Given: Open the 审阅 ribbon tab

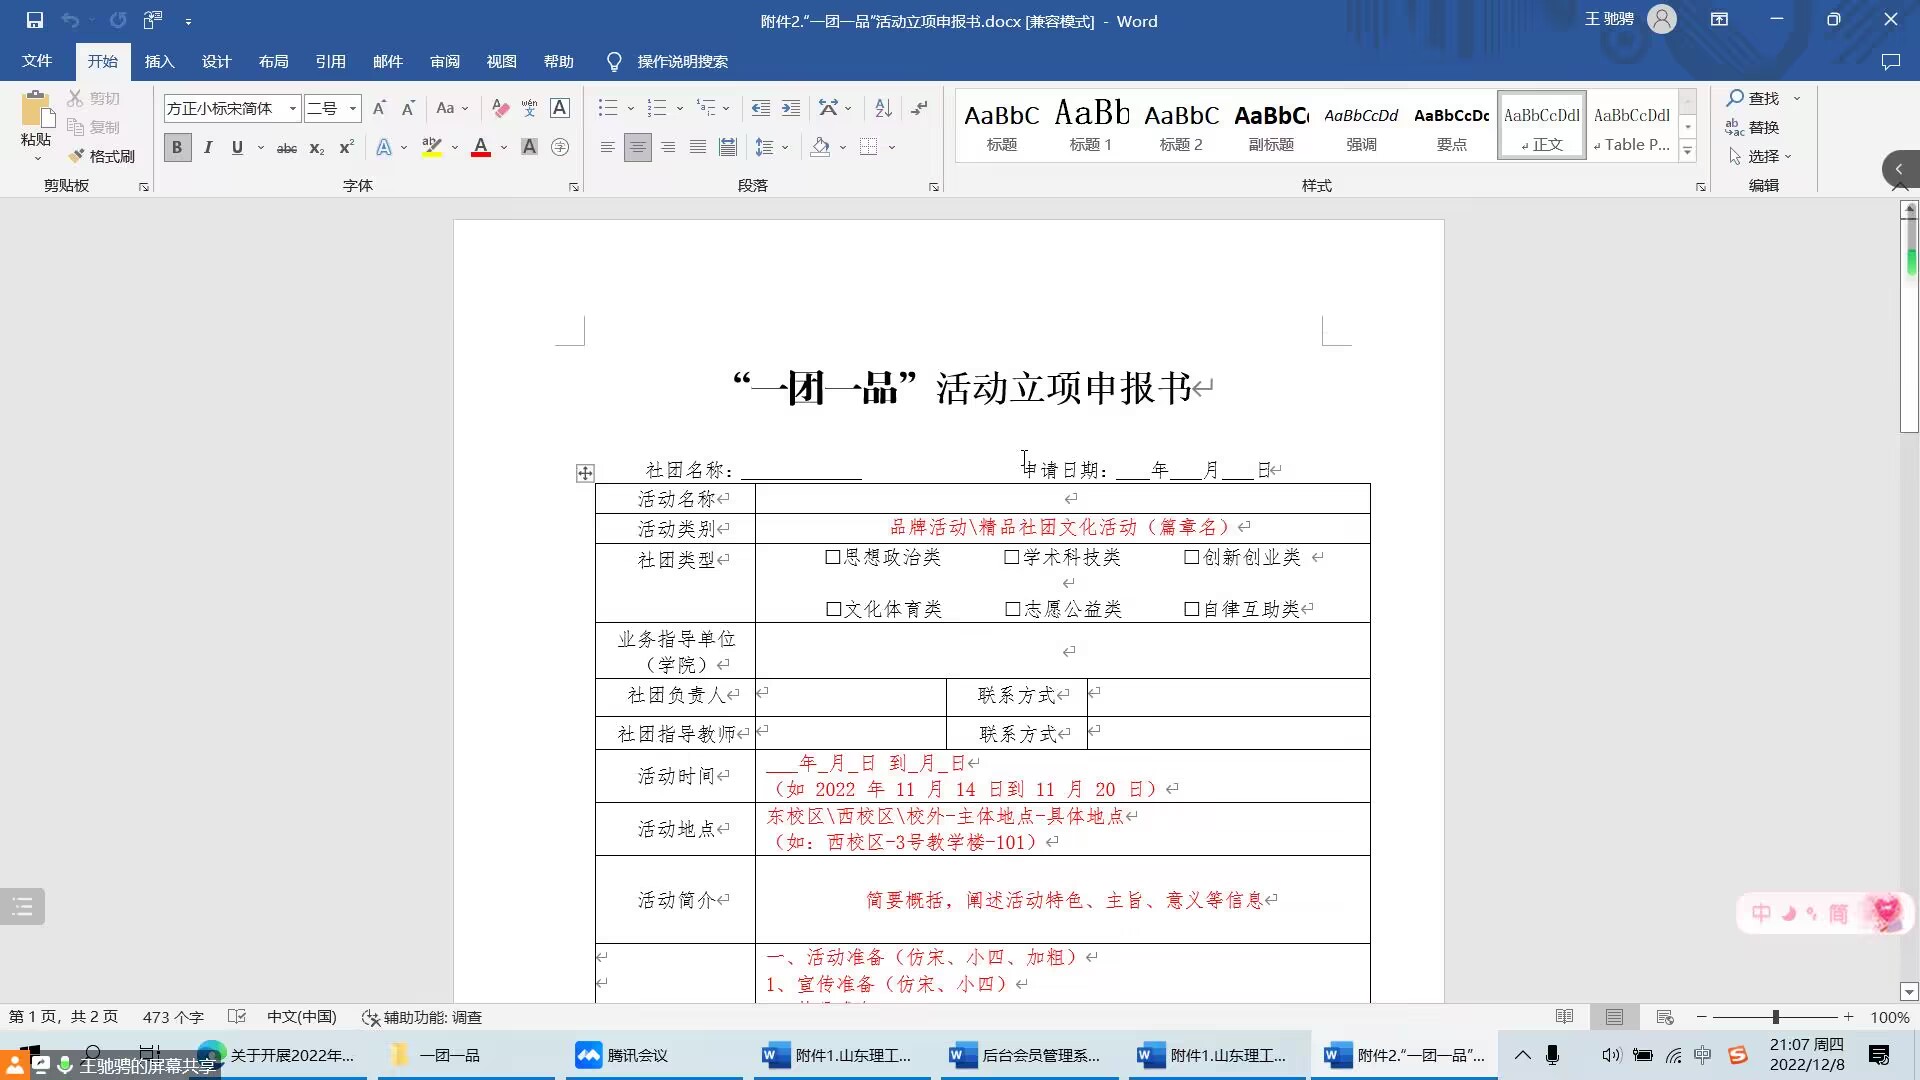Looking at the screenshot, I should [x=444, y=62].
